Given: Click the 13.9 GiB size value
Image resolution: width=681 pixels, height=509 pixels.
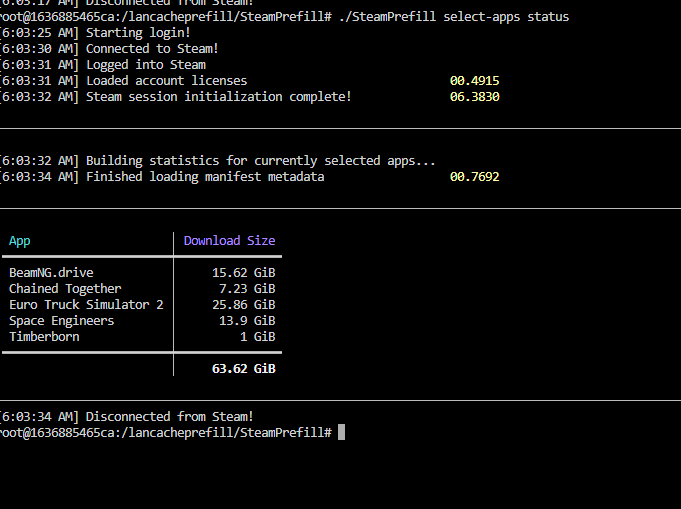Looking at the screenshot, I should tap(247, 321).
